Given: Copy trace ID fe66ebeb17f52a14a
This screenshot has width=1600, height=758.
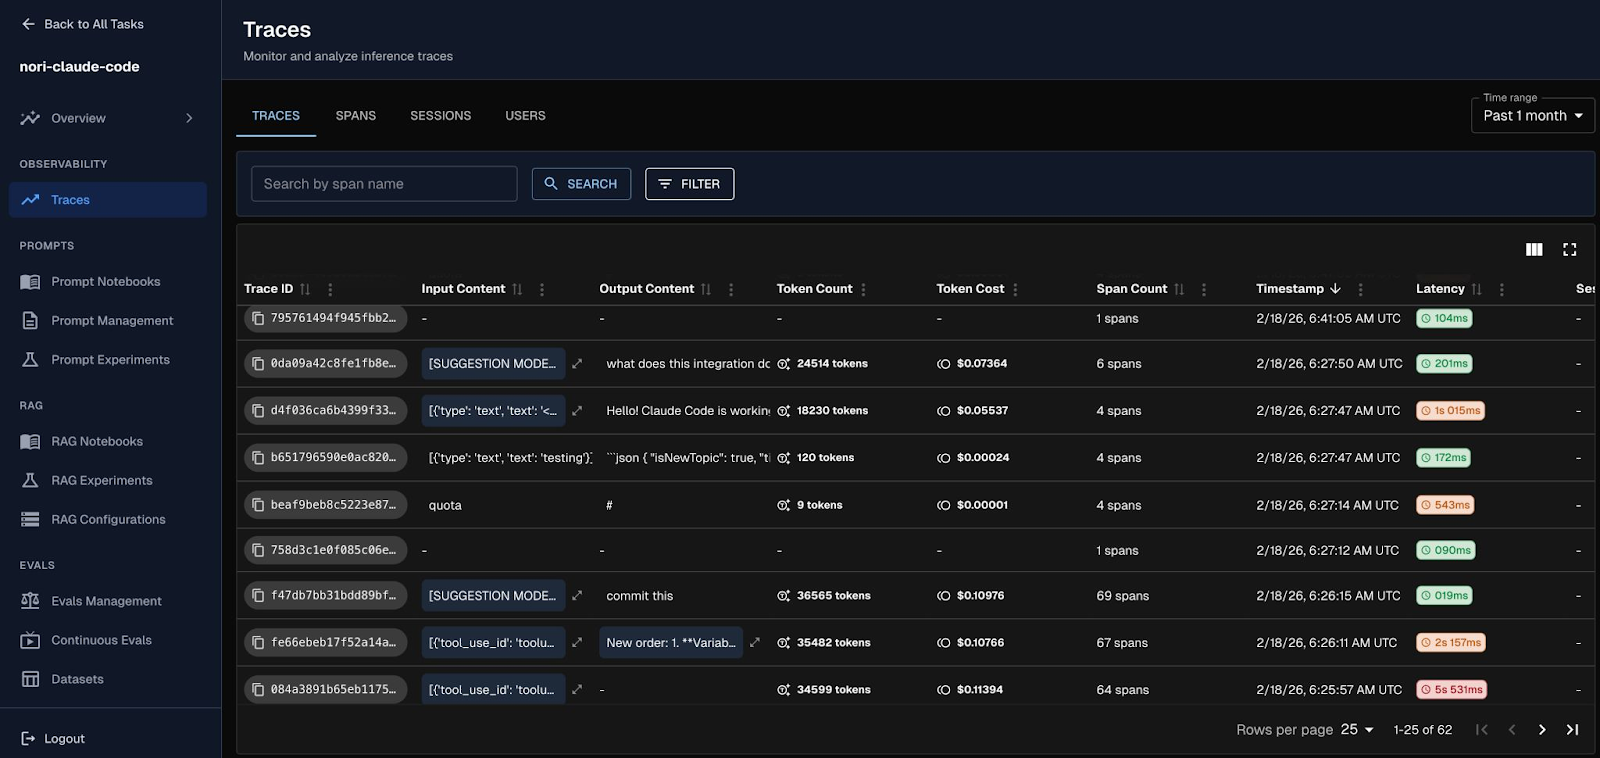Looking at the screenshot, I should [258, 643].
